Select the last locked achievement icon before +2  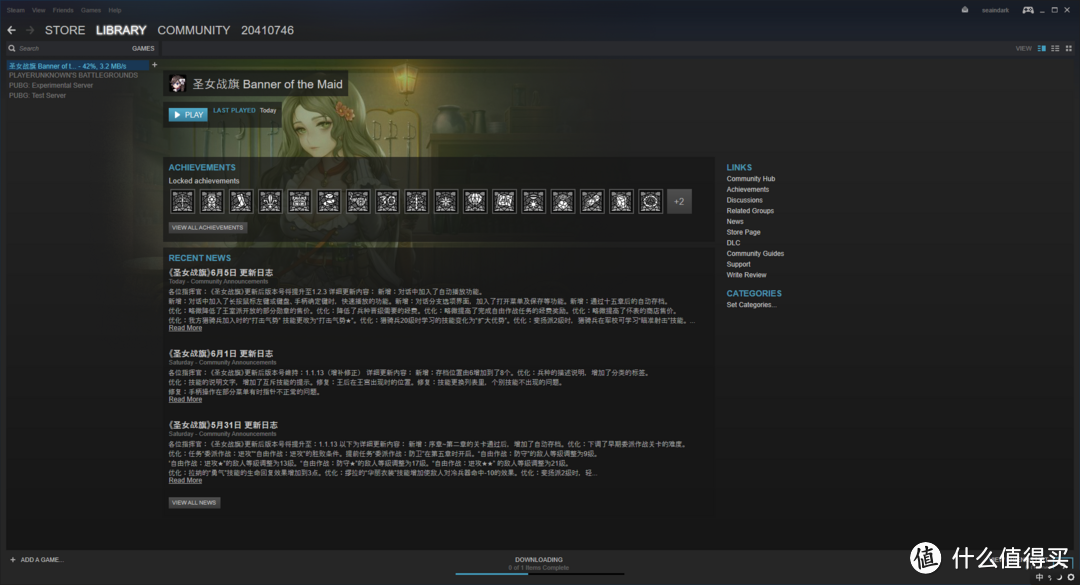tap(650, 201)
